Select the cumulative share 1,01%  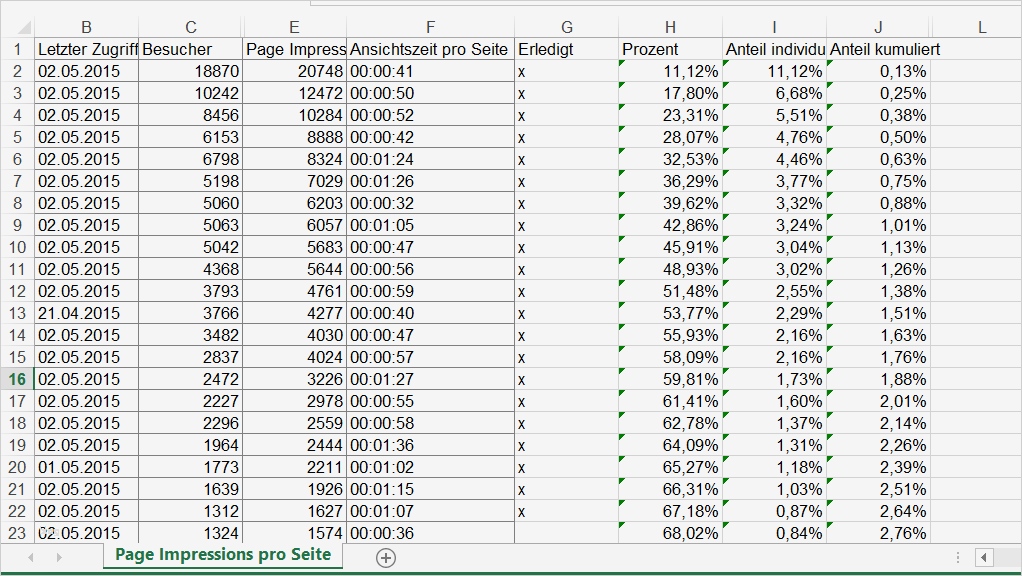[879, 225]
